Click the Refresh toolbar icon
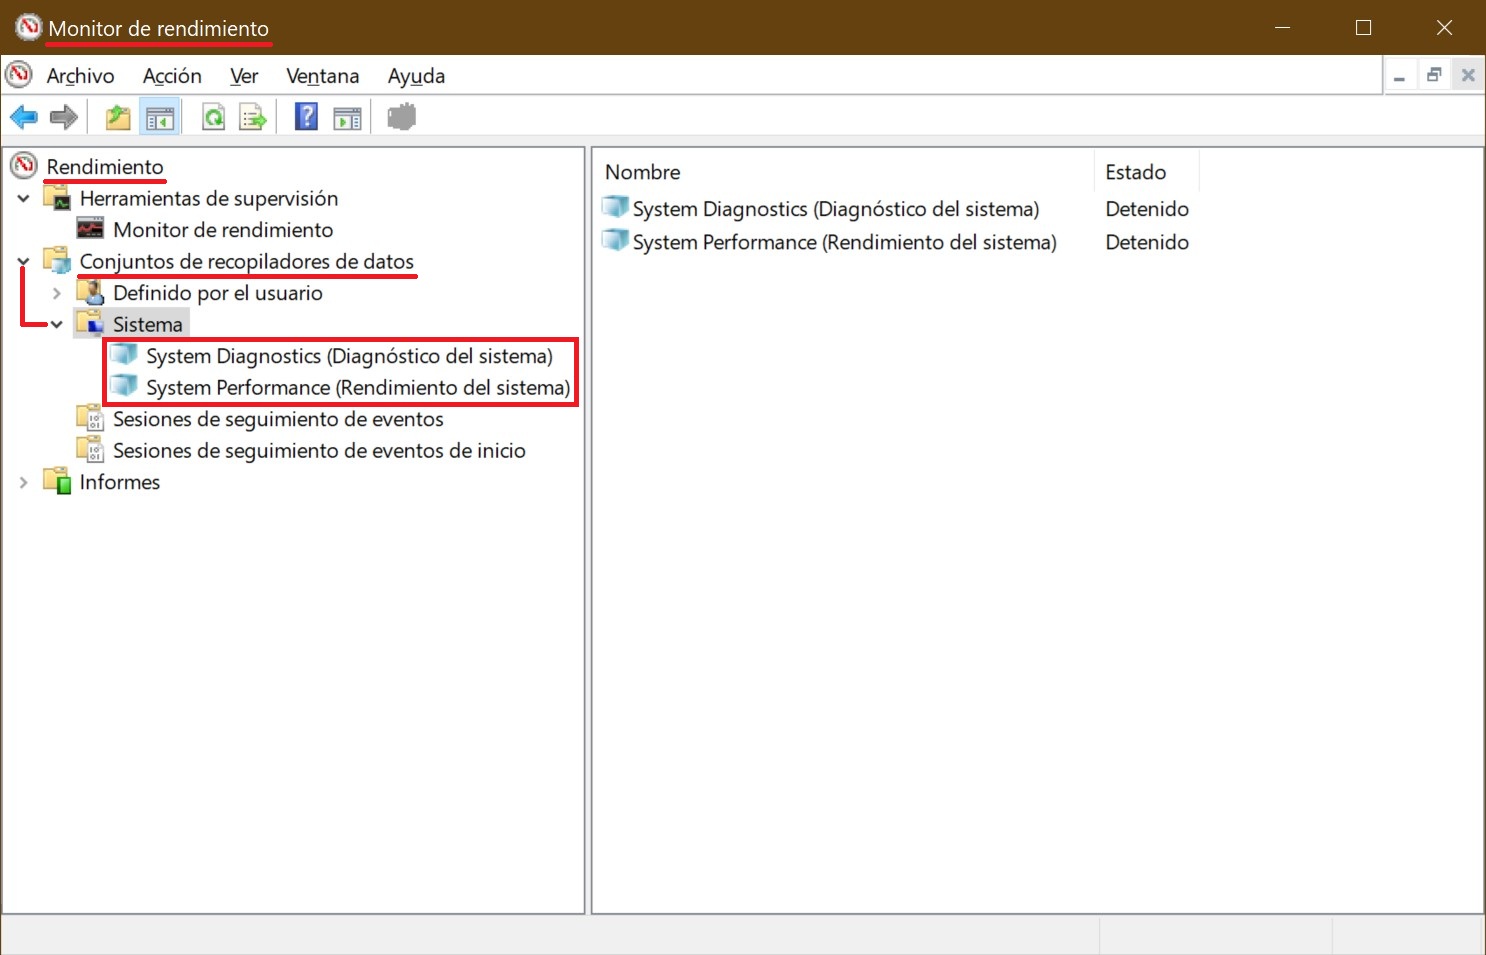1486x955 pixels. pyautogui.click(x=213, y=118)
